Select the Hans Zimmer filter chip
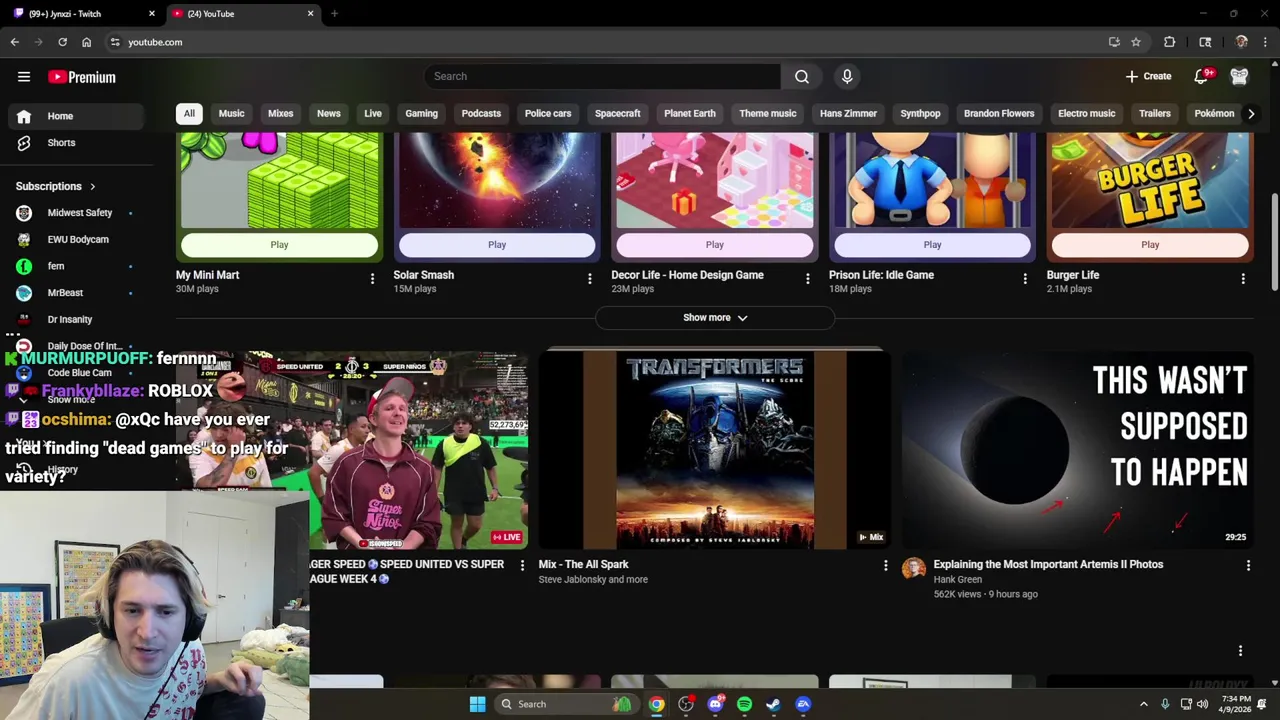Image resolution: width=1280 pixels, height=720 pixels. pyautogui.click(x=848, y=113)
